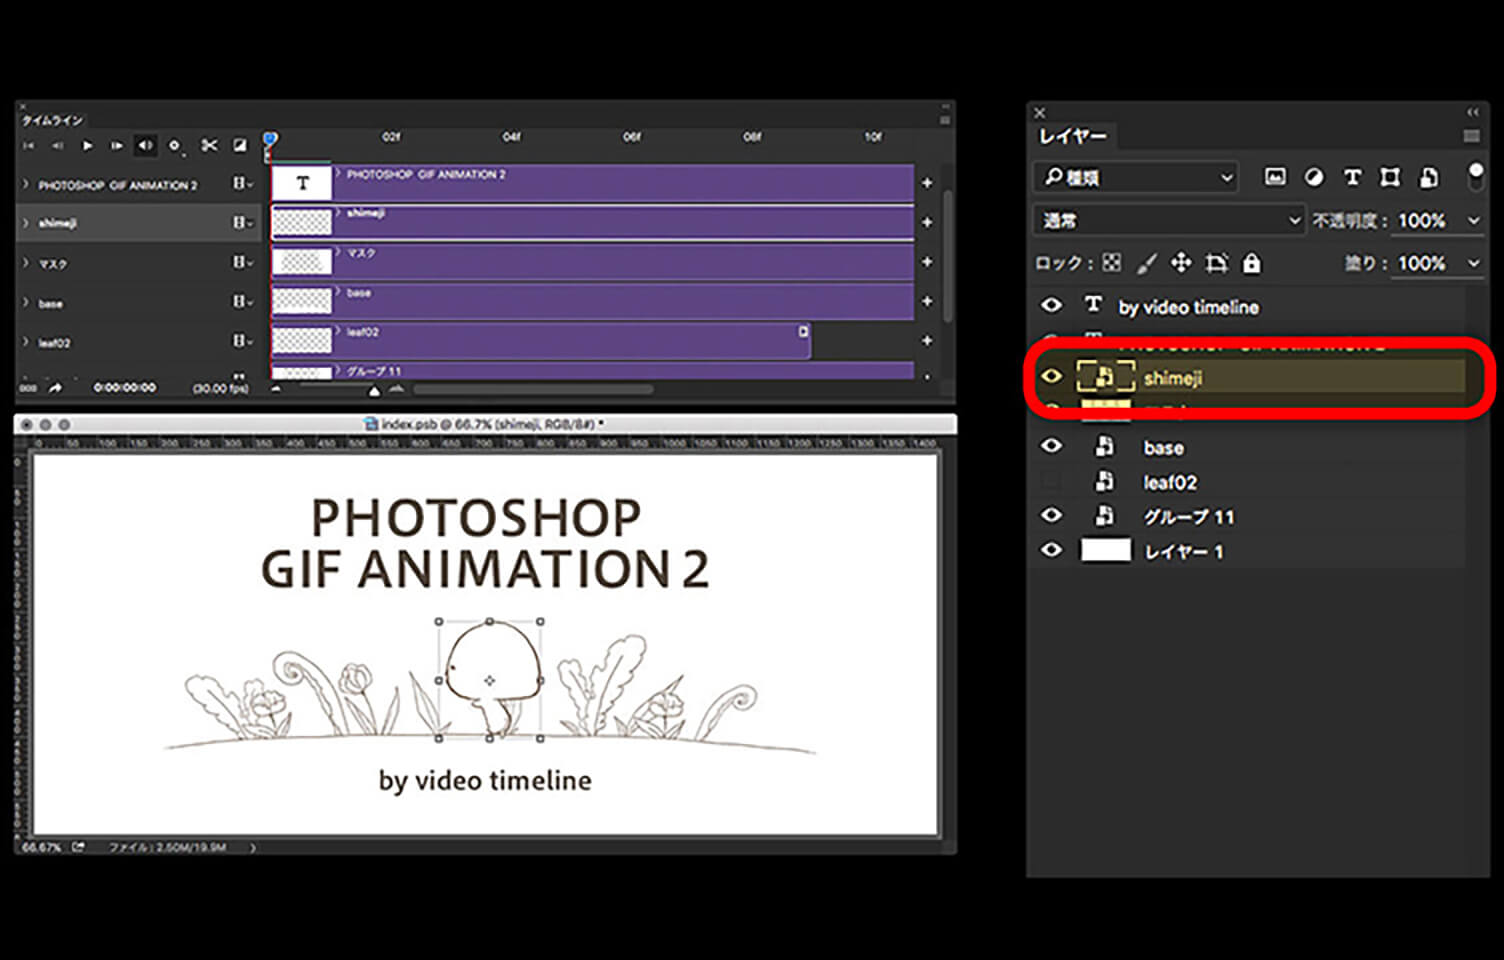The height and width of the screenshot is (960, 1504).
Task: Select the タイムライン panel tab
Action: [52, 120]
